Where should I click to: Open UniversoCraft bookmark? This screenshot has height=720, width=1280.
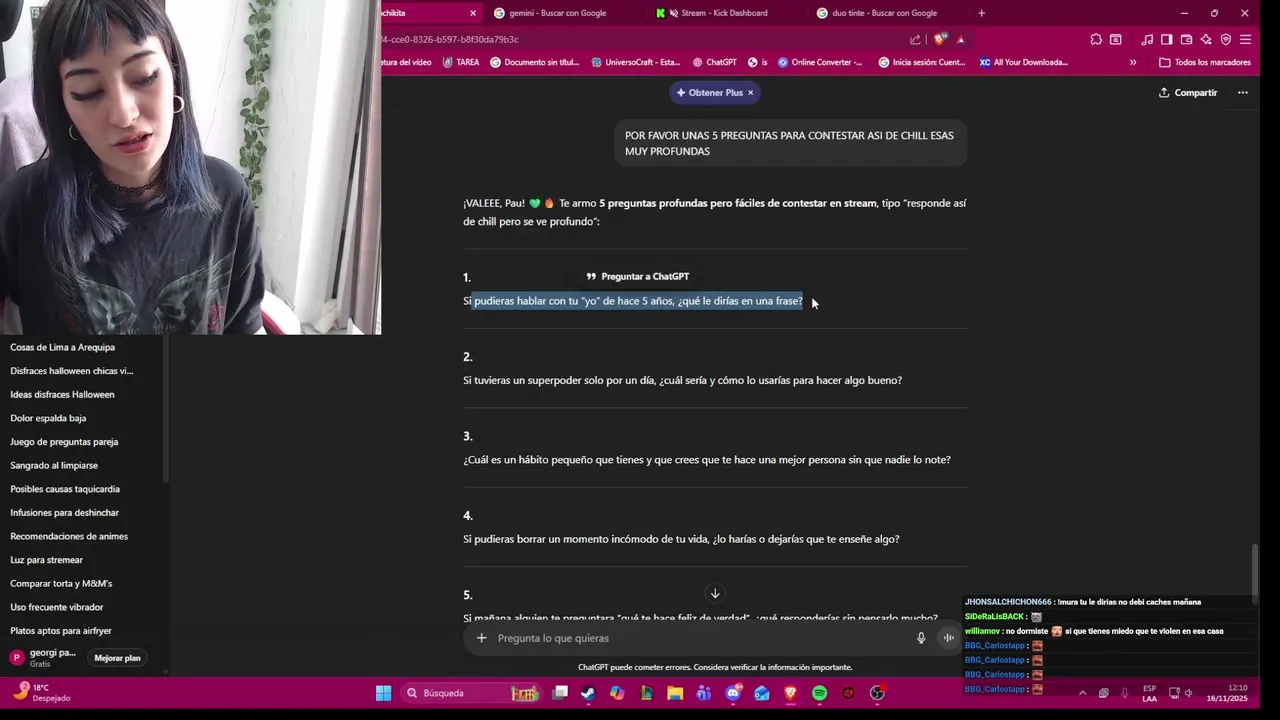(x=636, y=62)
